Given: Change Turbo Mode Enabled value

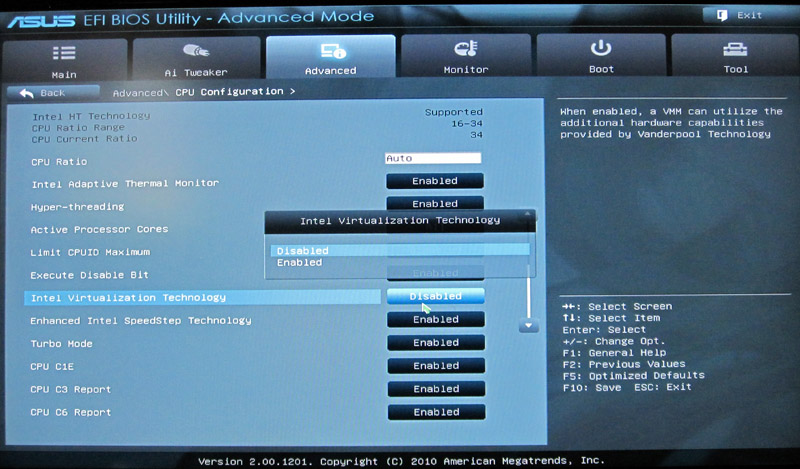Looking at the screenshot, I should pos(436,342).
